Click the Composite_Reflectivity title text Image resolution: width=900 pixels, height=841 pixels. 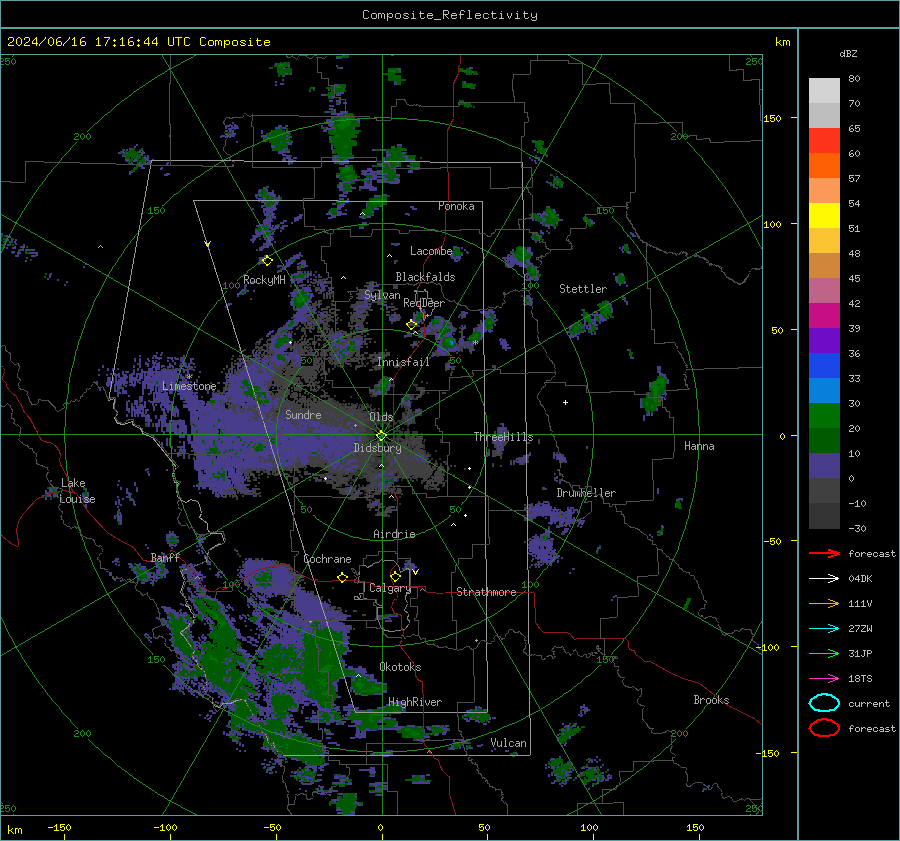tap(450, 15)
